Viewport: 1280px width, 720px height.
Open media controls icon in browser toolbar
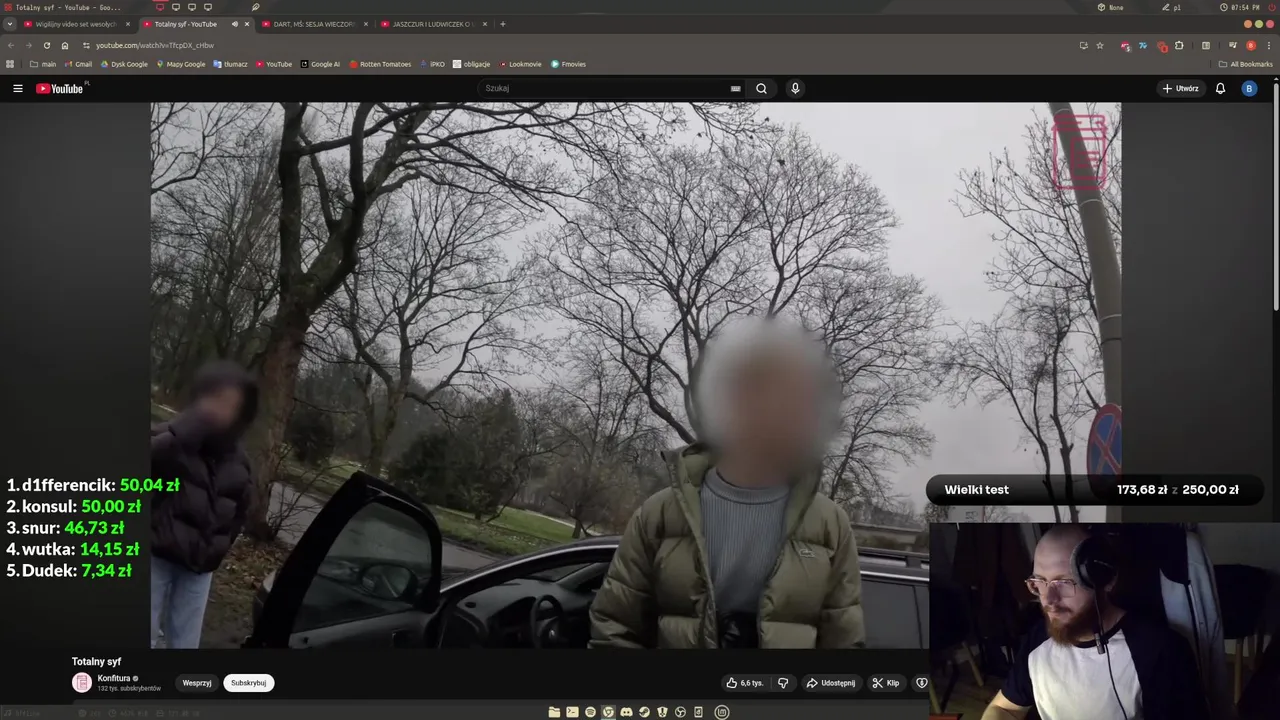click(x=1233, y=45)
